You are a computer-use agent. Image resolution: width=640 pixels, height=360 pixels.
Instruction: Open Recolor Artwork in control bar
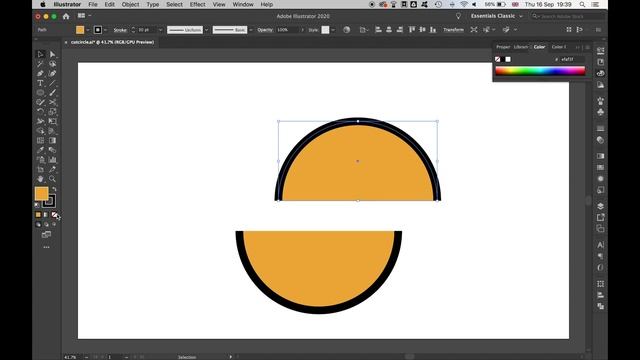[x=347, y=30]
